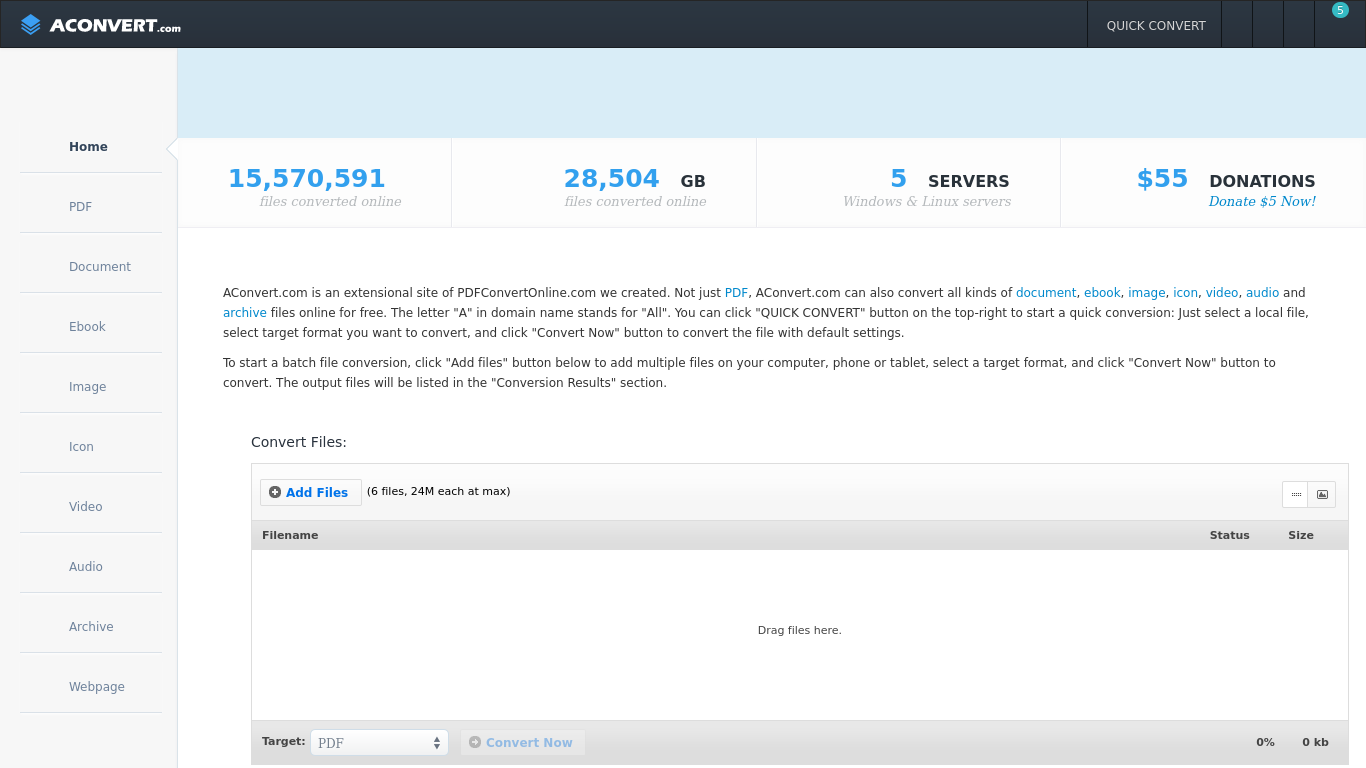1366x768 pixels.
Task: Navigate to the Video sidebar section
Action: [x=85, y=507]
